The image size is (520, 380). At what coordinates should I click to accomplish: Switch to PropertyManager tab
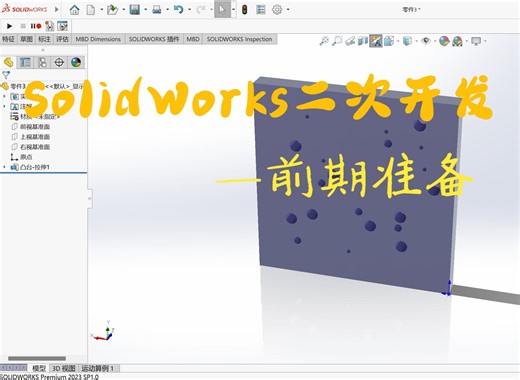[25, 62]
